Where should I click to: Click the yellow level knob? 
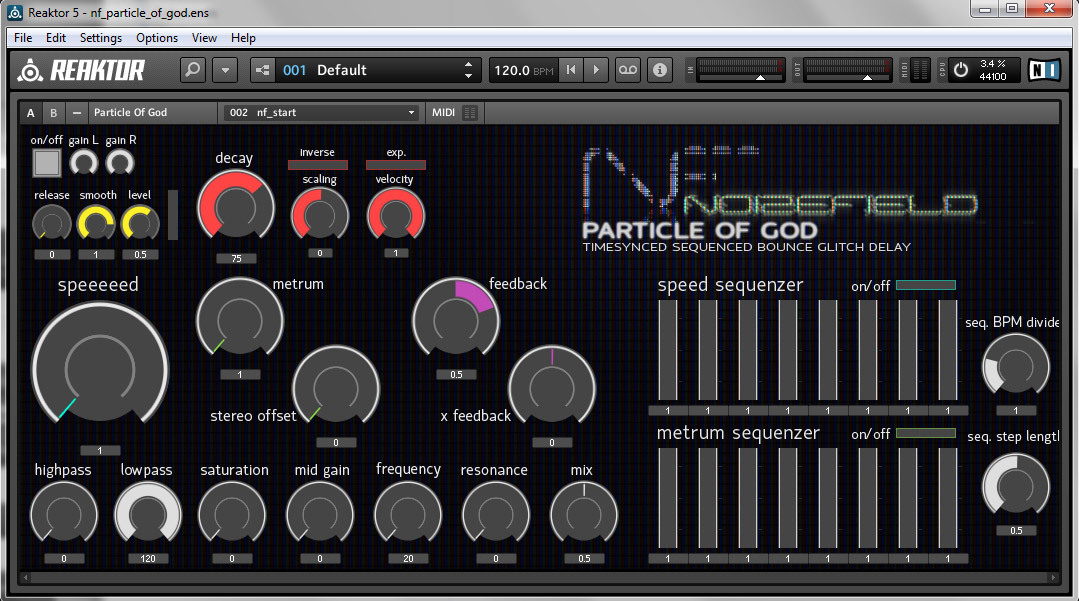(140, 224)
